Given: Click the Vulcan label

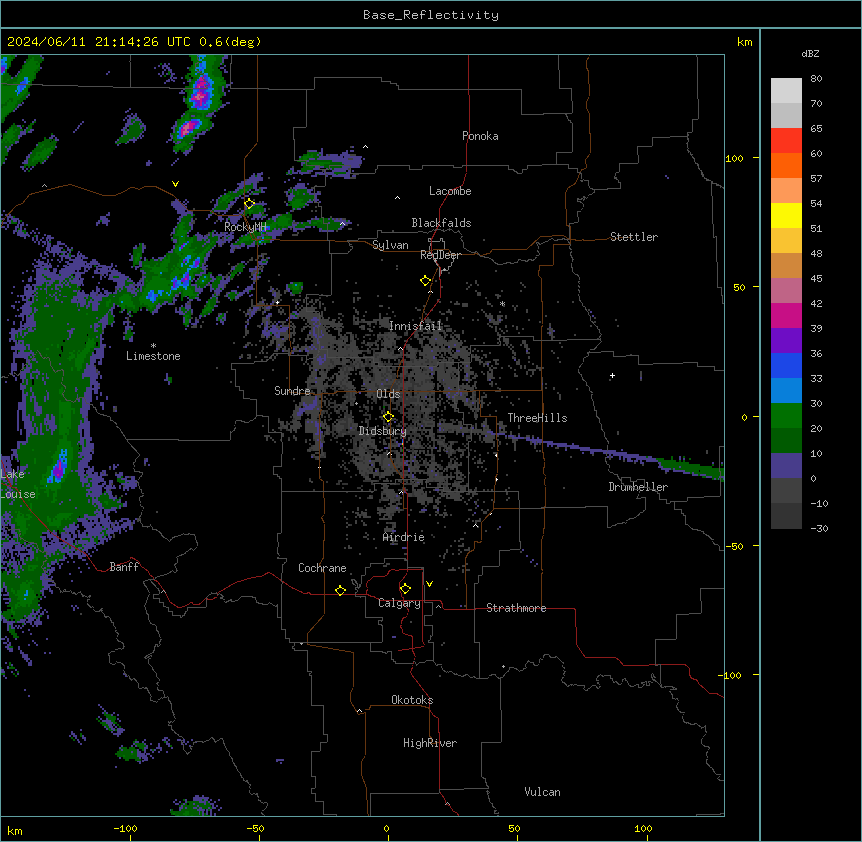Looking at the screenshot, I should point(543,792).
